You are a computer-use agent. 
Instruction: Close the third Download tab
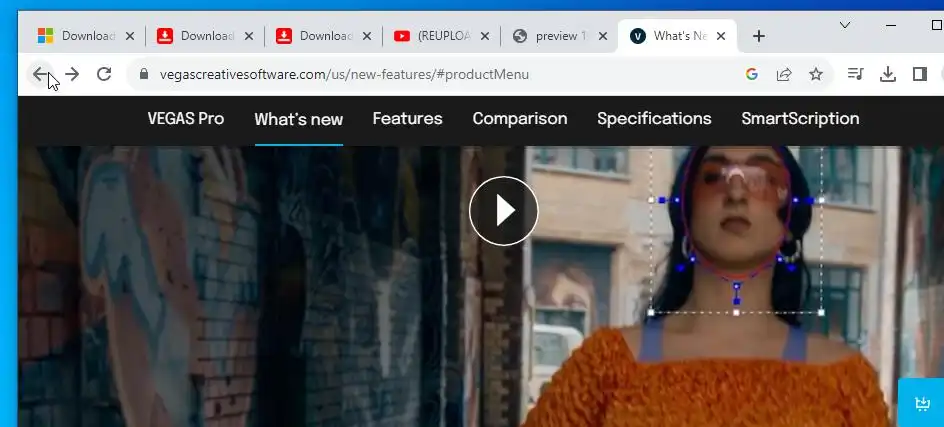click(367, 36)
